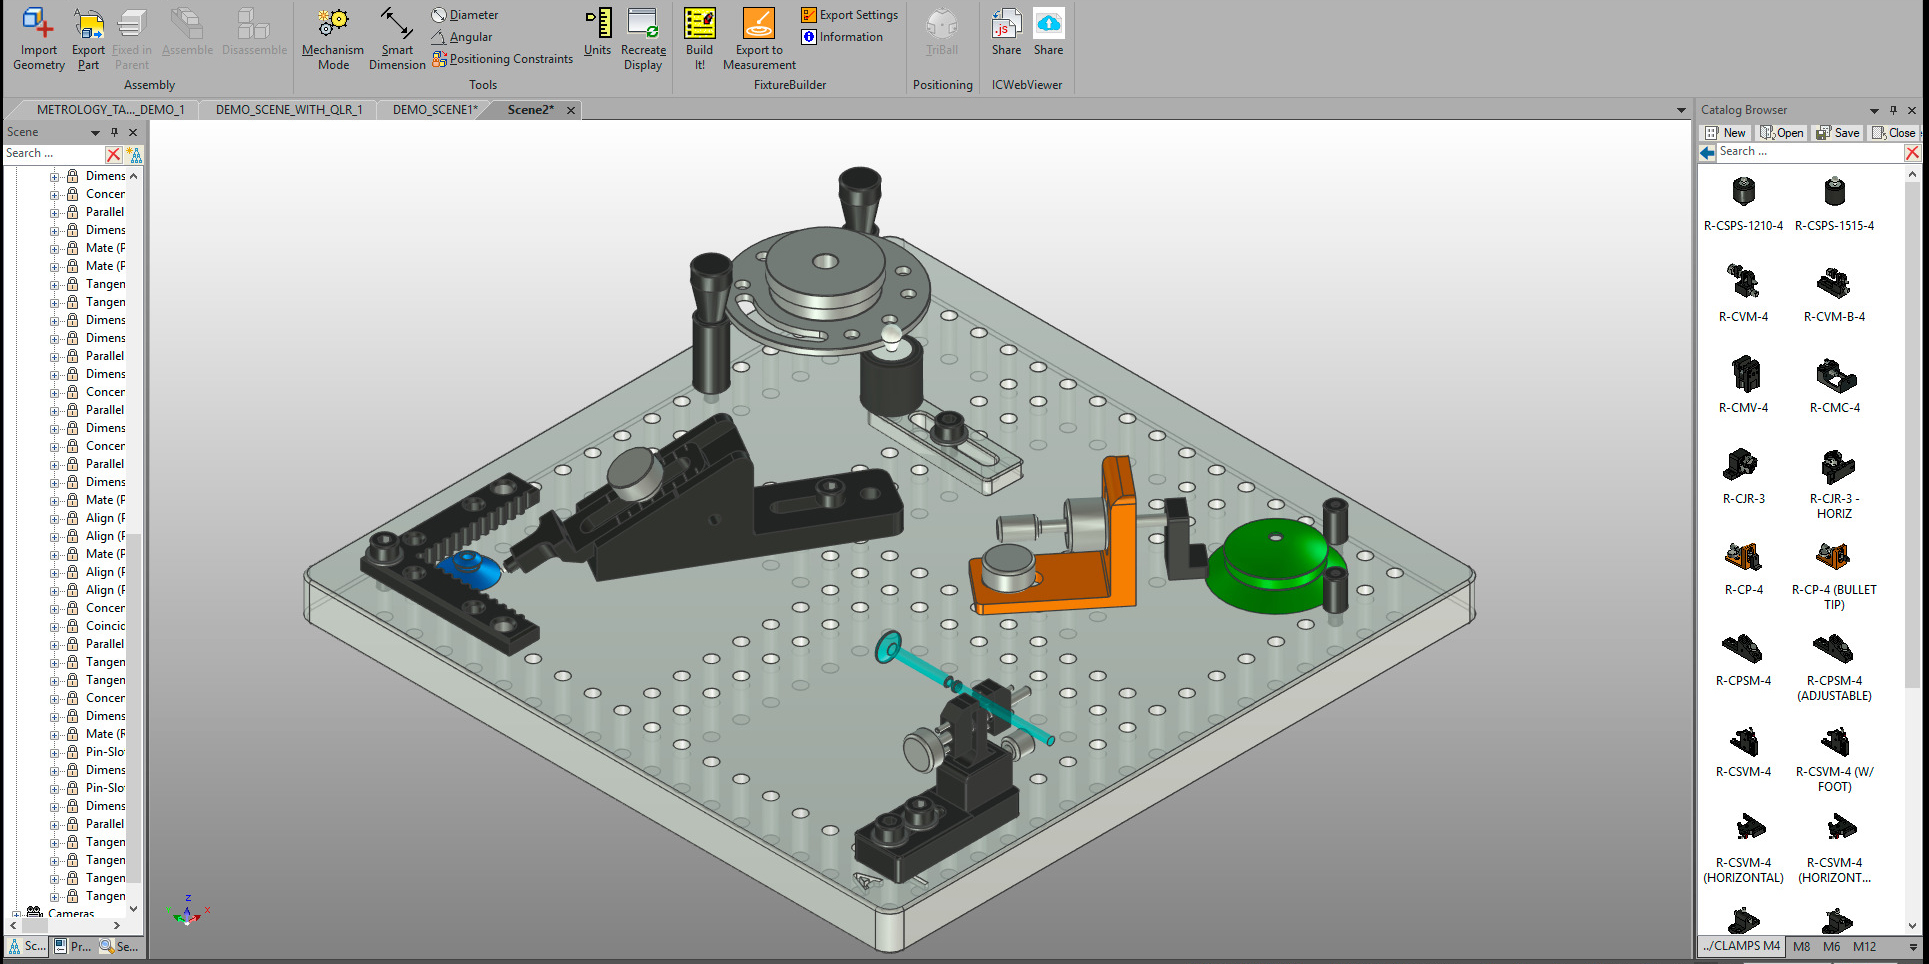Open the Scene panel dropdown arrow

point(96,132)
